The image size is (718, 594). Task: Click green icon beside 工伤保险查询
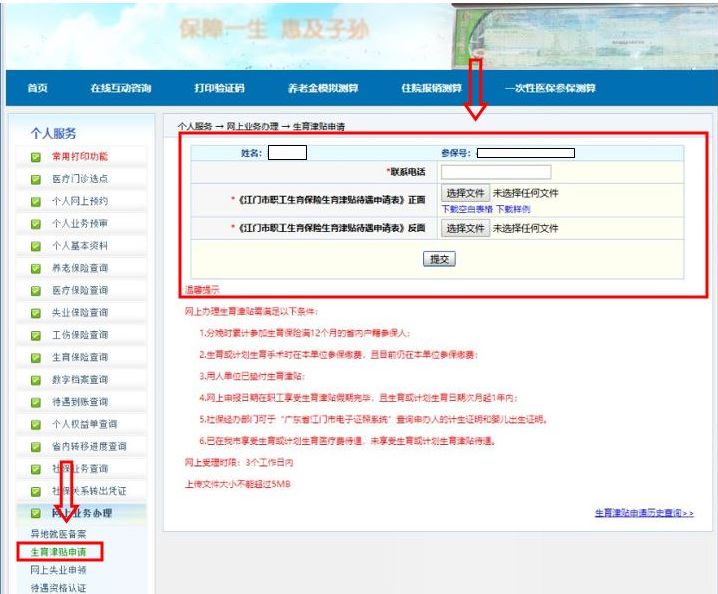tap(36, 336)
